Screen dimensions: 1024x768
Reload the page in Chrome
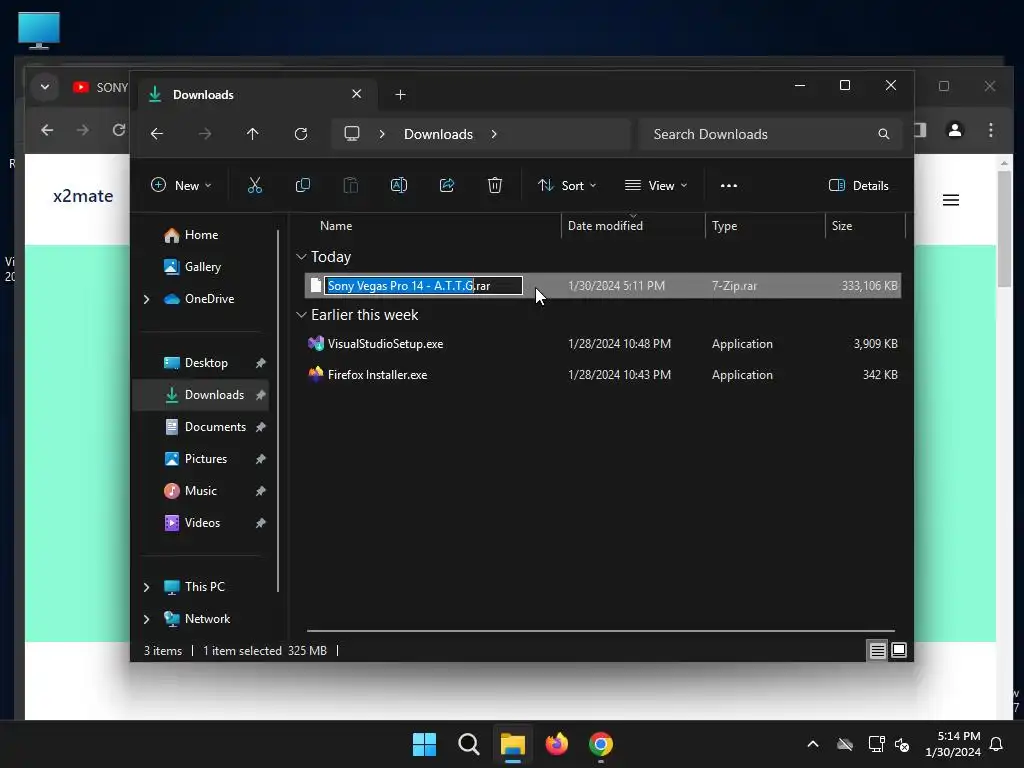click(x=118, y=130)
